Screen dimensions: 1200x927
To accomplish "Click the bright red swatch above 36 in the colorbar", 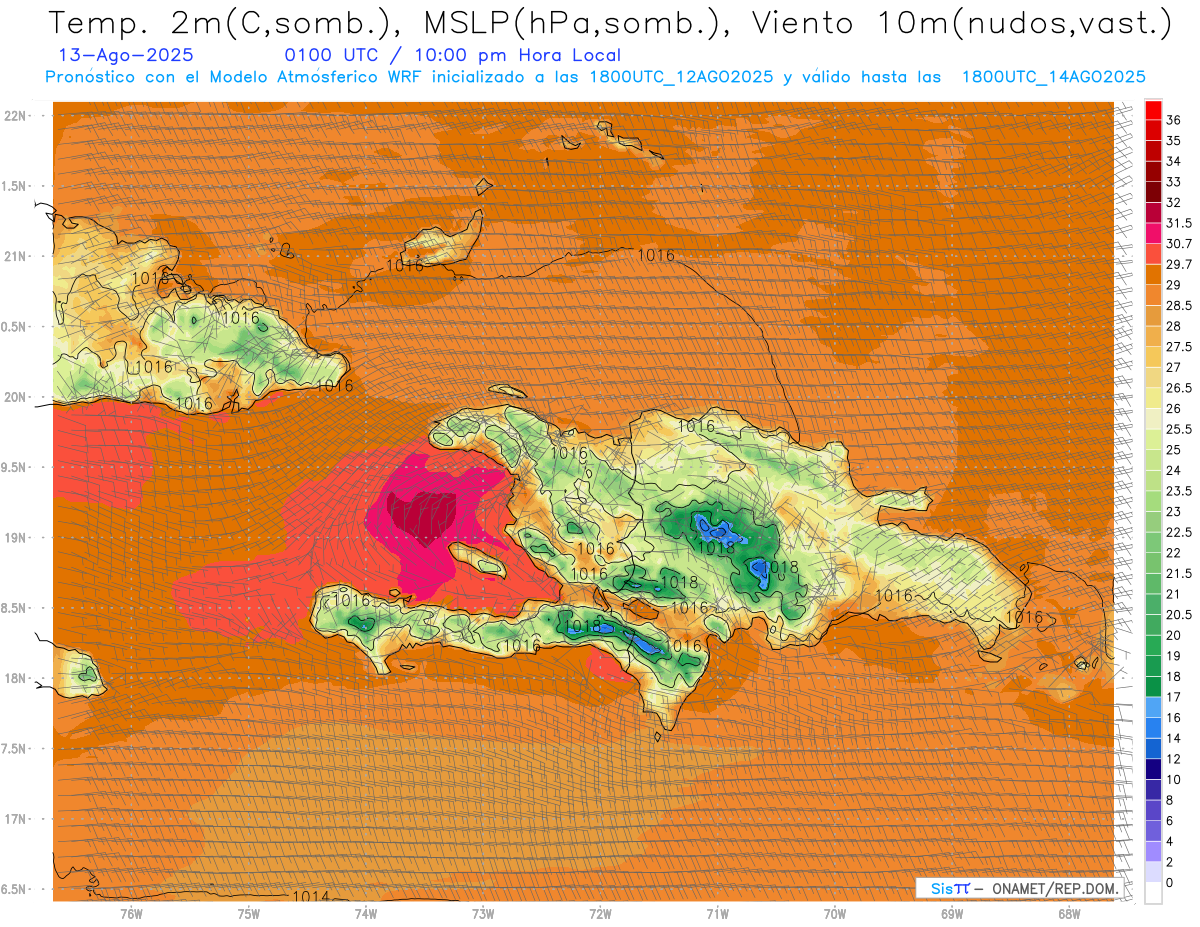I will pos(1153,110).
